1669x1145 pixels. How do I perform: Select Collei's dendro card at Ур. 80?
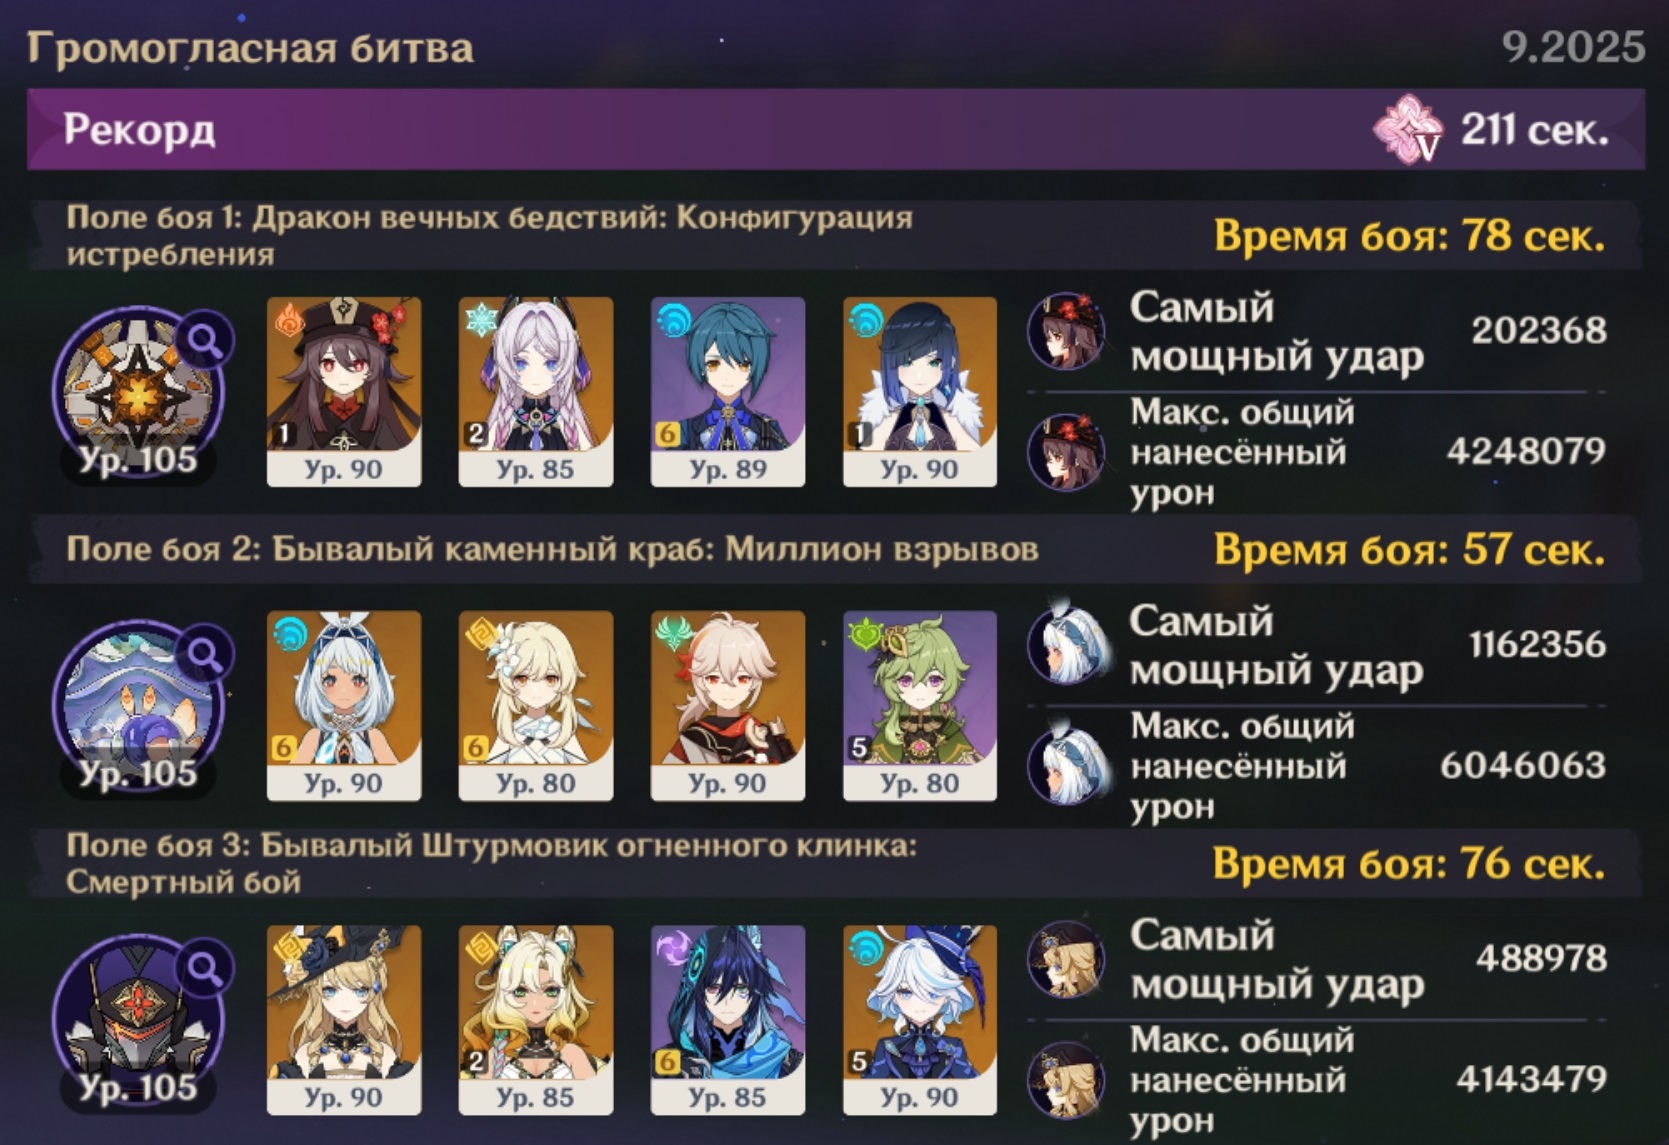[x=920, y=705]
